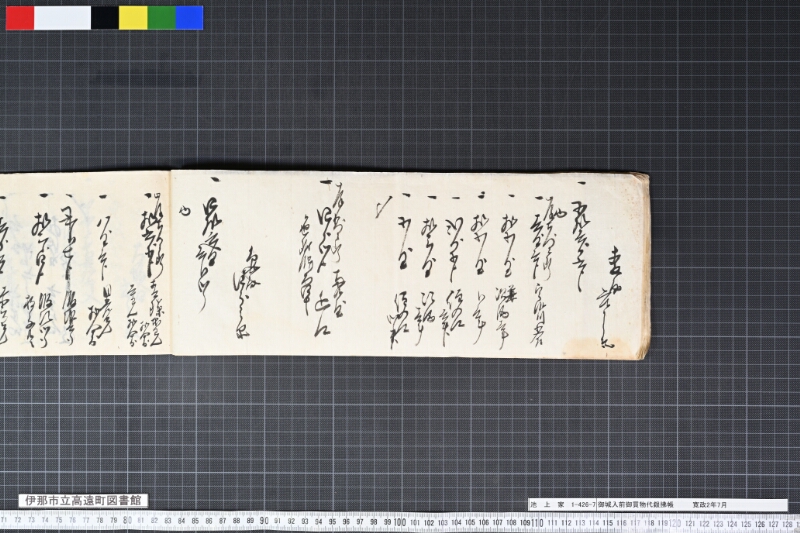Click the small circle mark on page
Screen dimensions: 800x533
point(184,209)
